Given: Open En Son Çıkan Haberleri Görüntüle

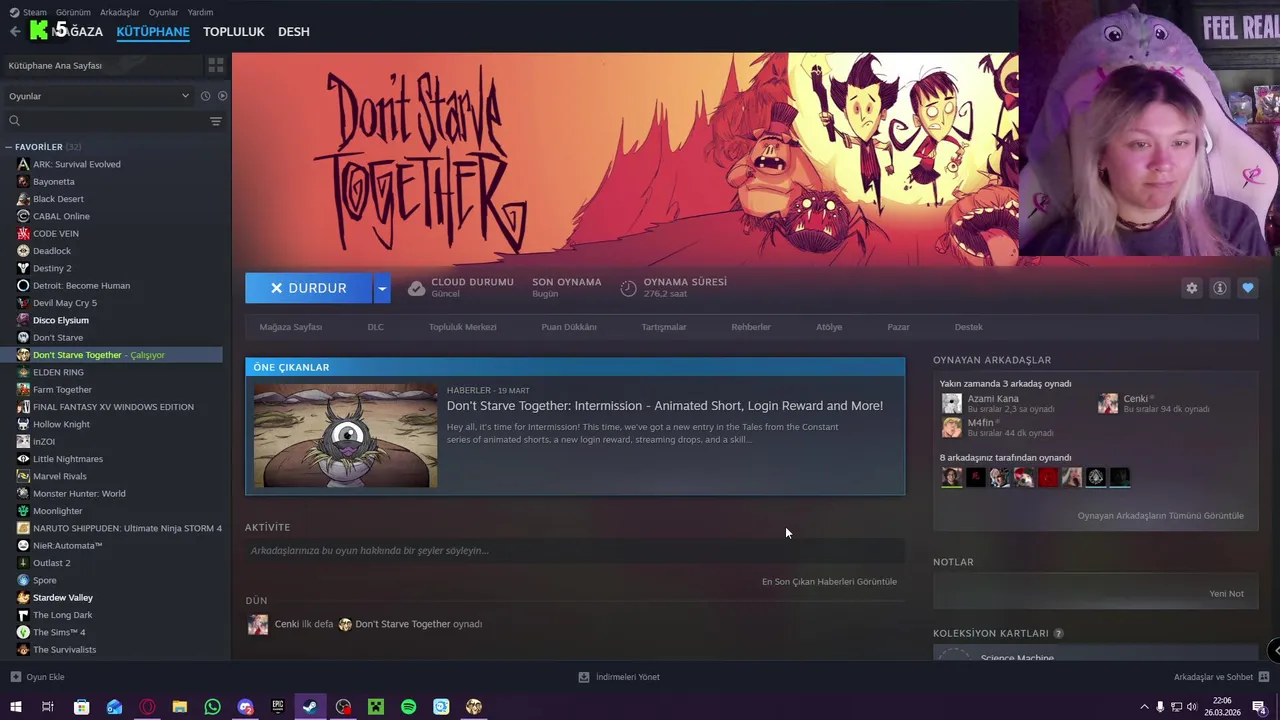Looking at the screenshot, I should pyautogui.click(x=829, y=582).
